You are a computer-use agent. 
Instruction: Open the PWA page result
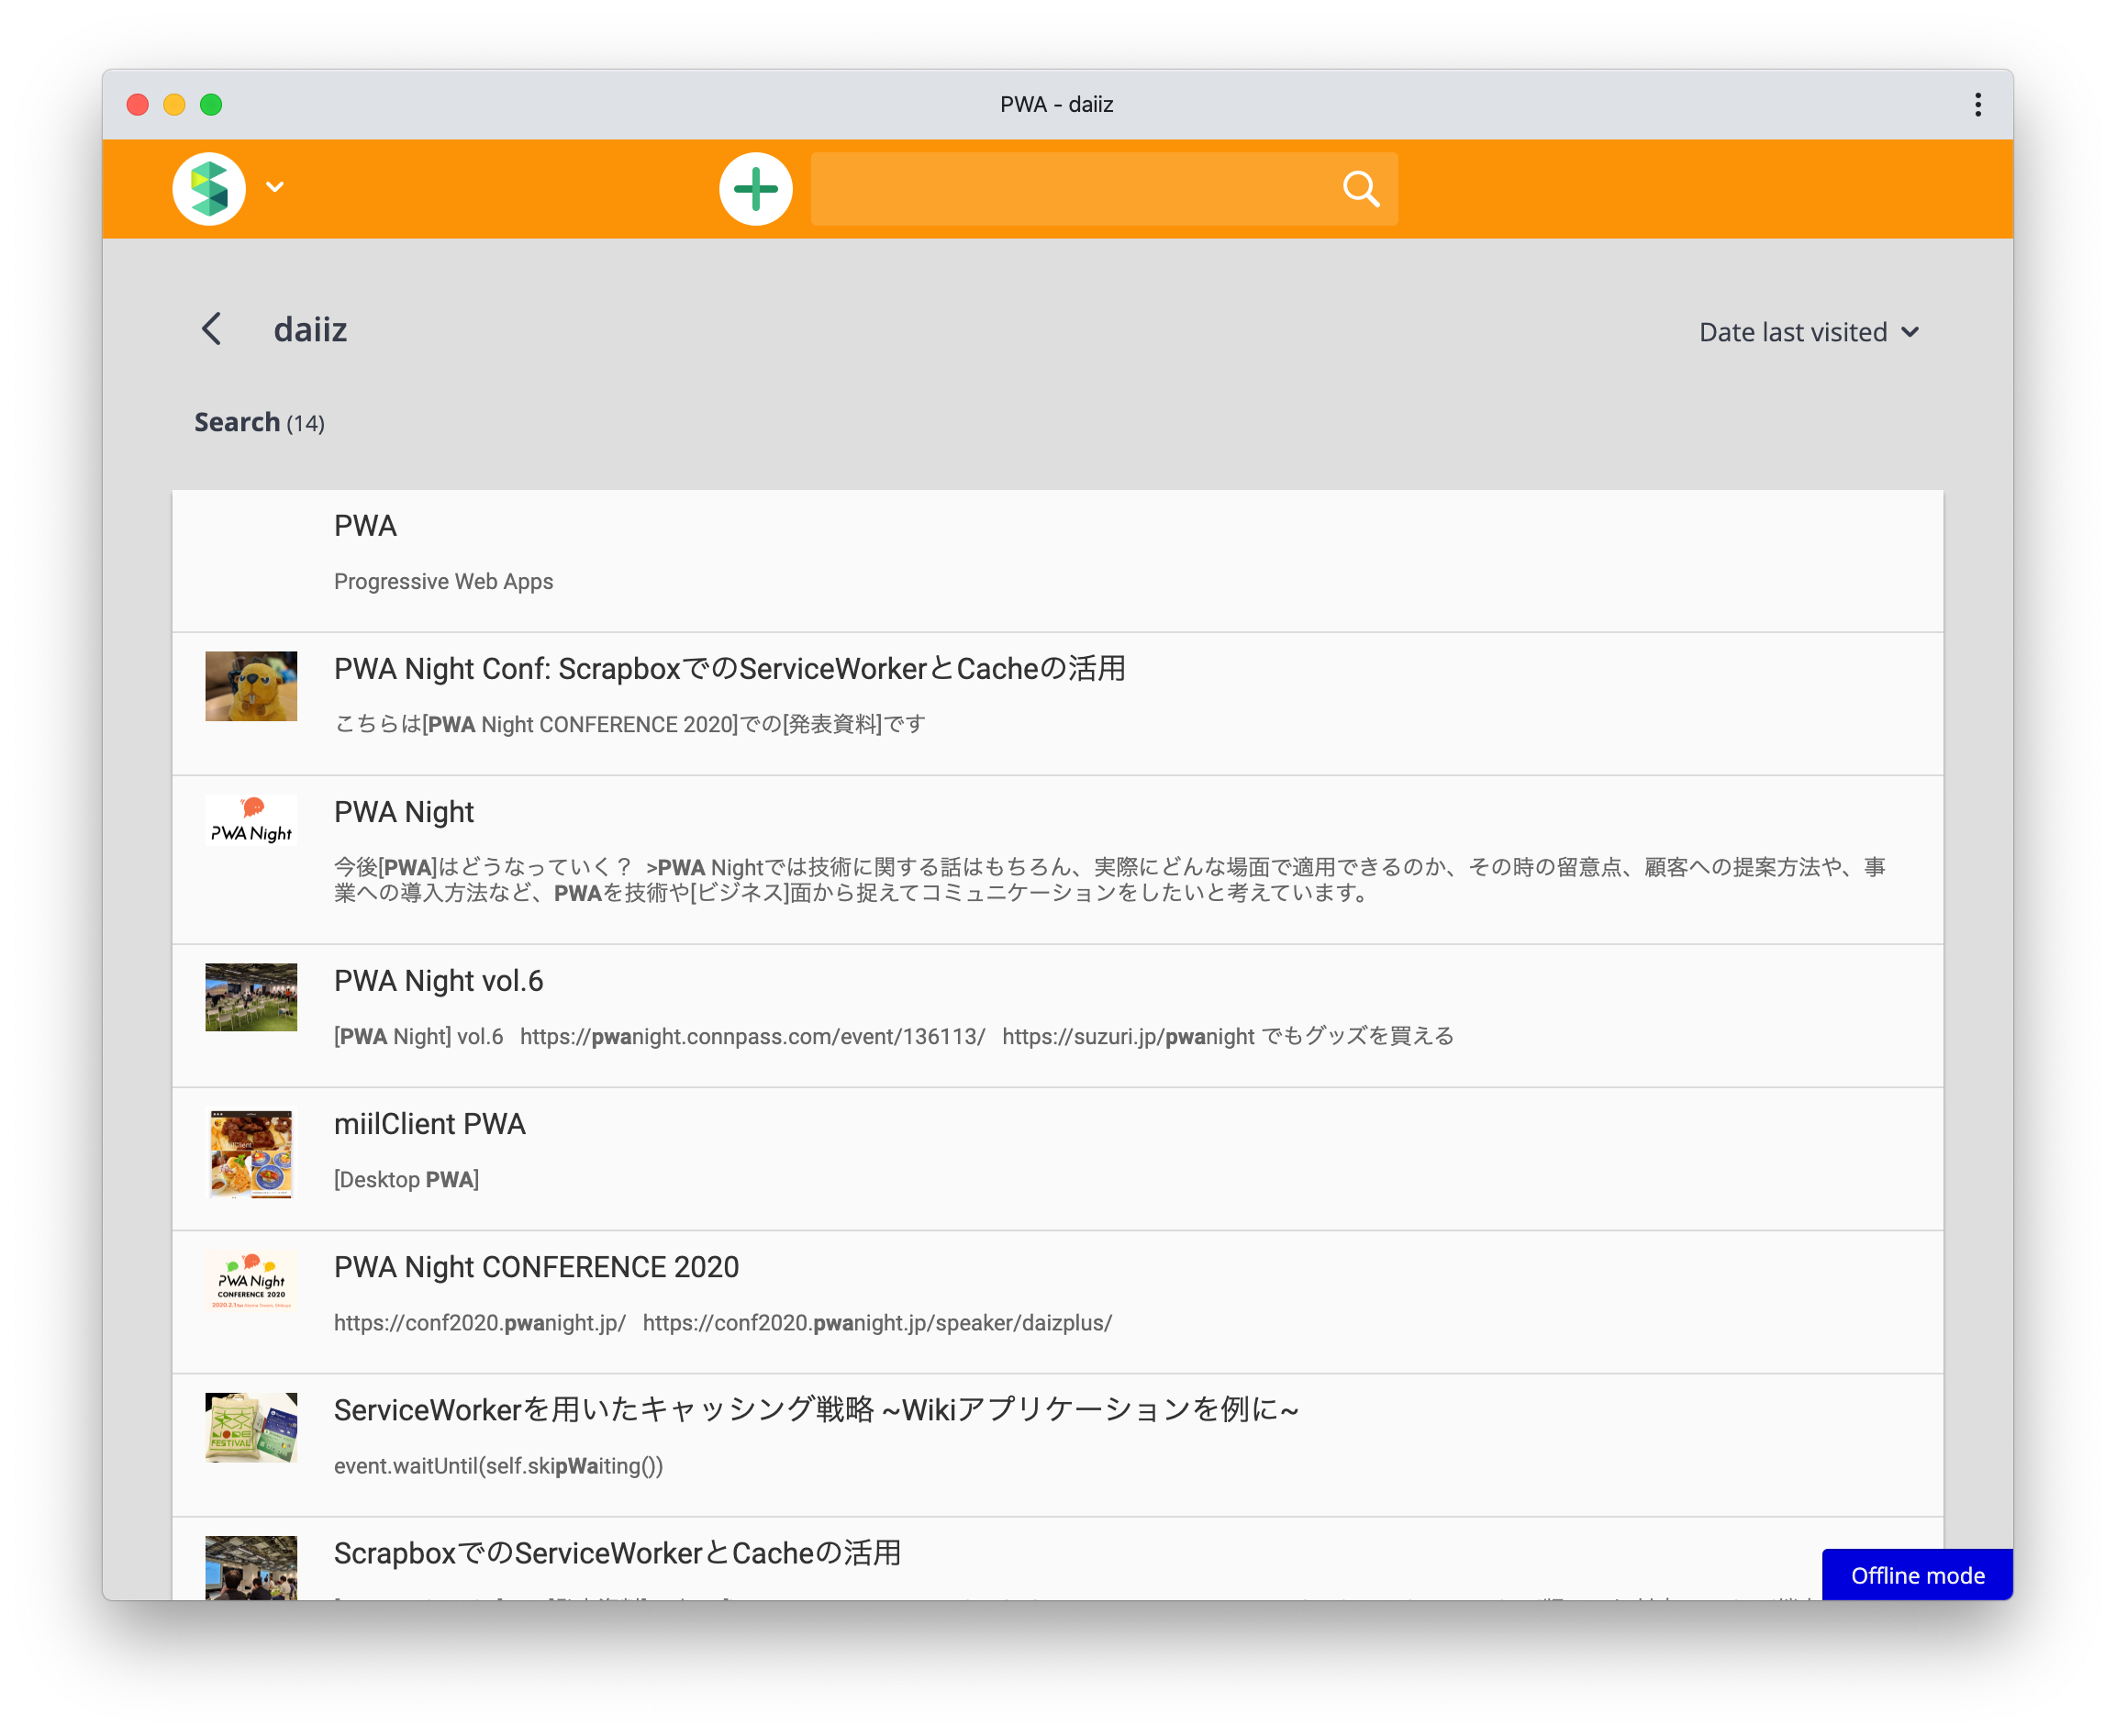[x=366, y=526]
